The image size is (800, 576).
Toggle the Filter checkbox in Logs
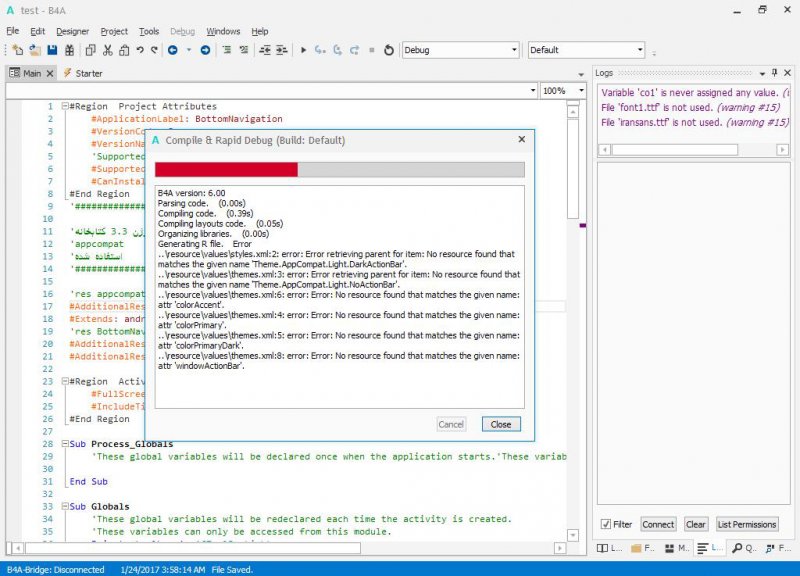(x=606, y=524)
